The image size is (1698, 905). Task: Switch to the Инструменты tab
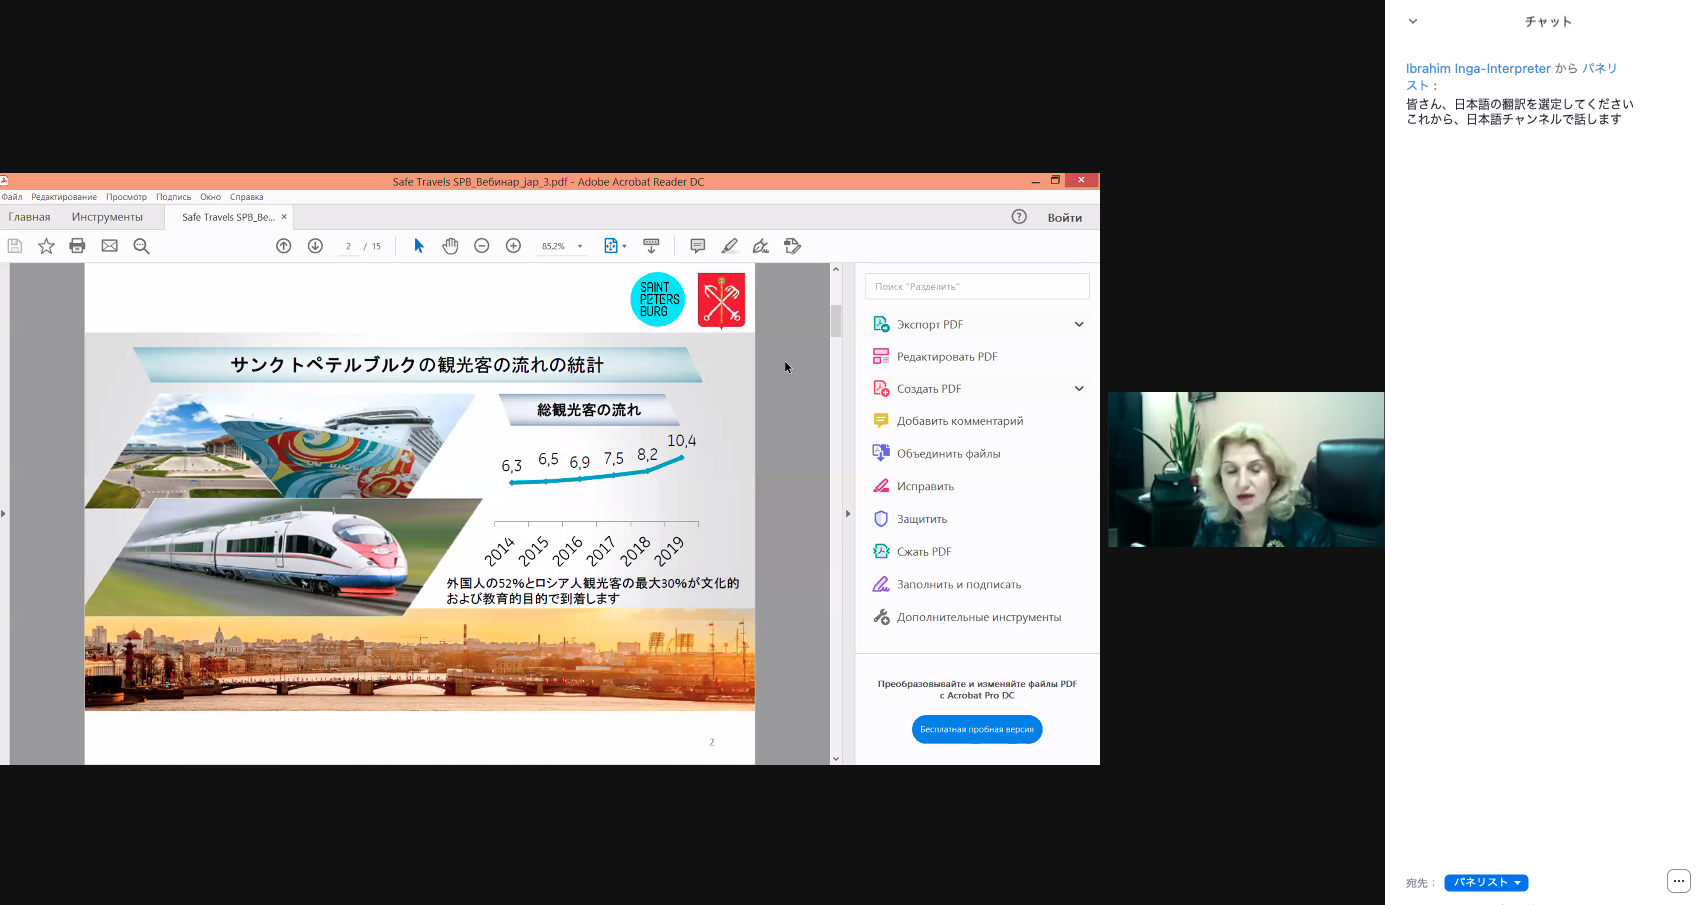pos(107,217)
